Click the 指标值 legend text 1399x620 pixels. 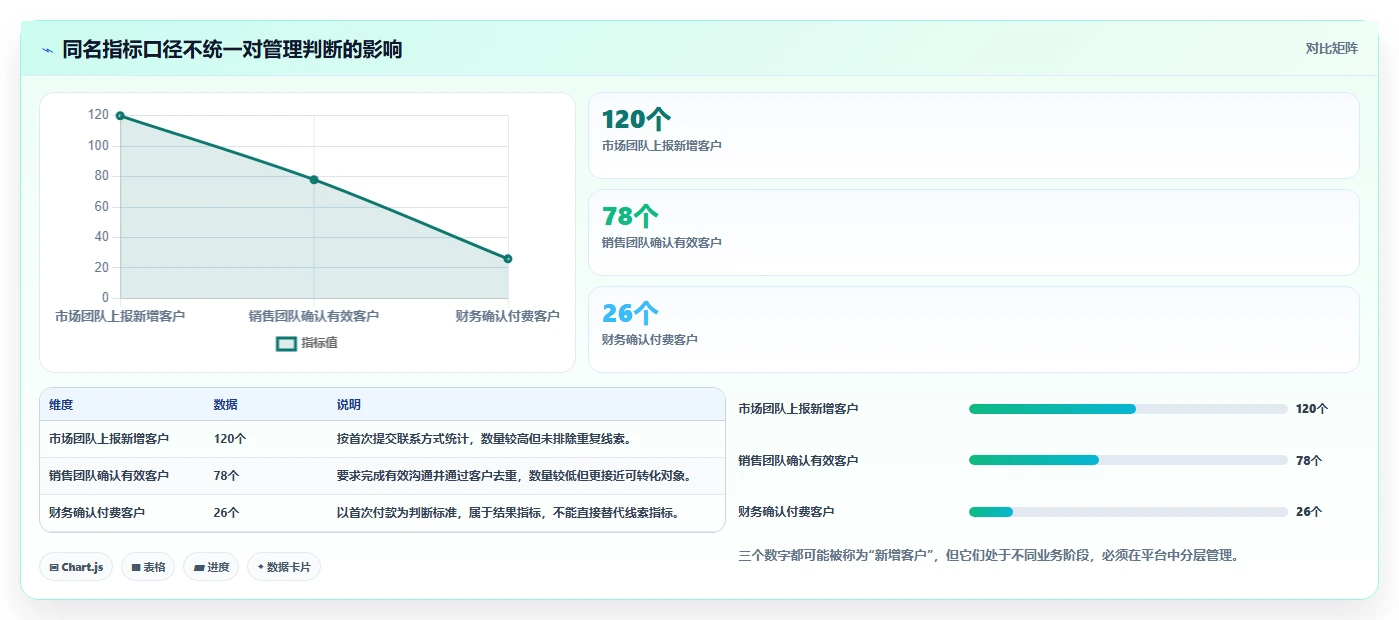(320, 343)
